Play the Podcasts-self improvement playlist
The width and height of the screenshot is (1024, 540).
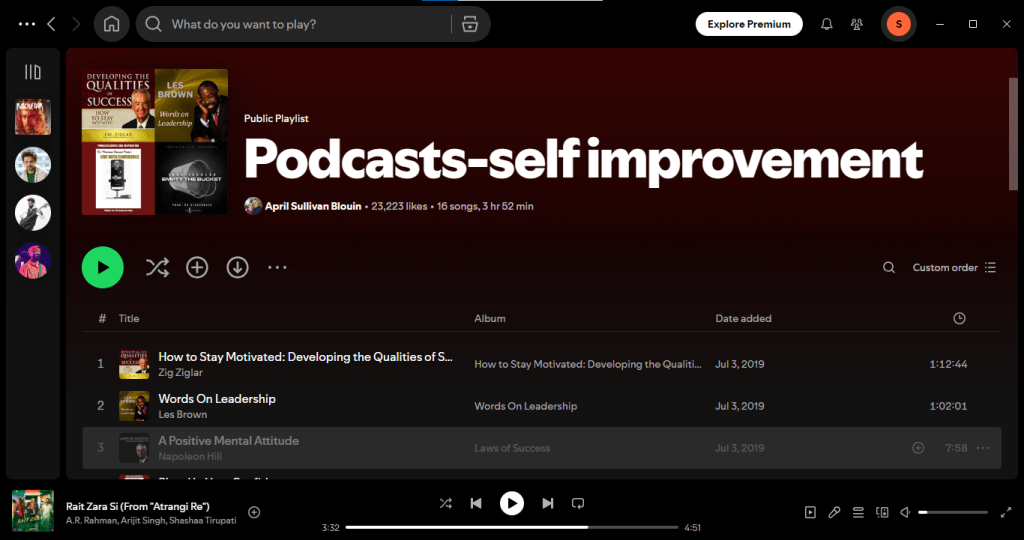pyautogui.click(x=103, y=267)
